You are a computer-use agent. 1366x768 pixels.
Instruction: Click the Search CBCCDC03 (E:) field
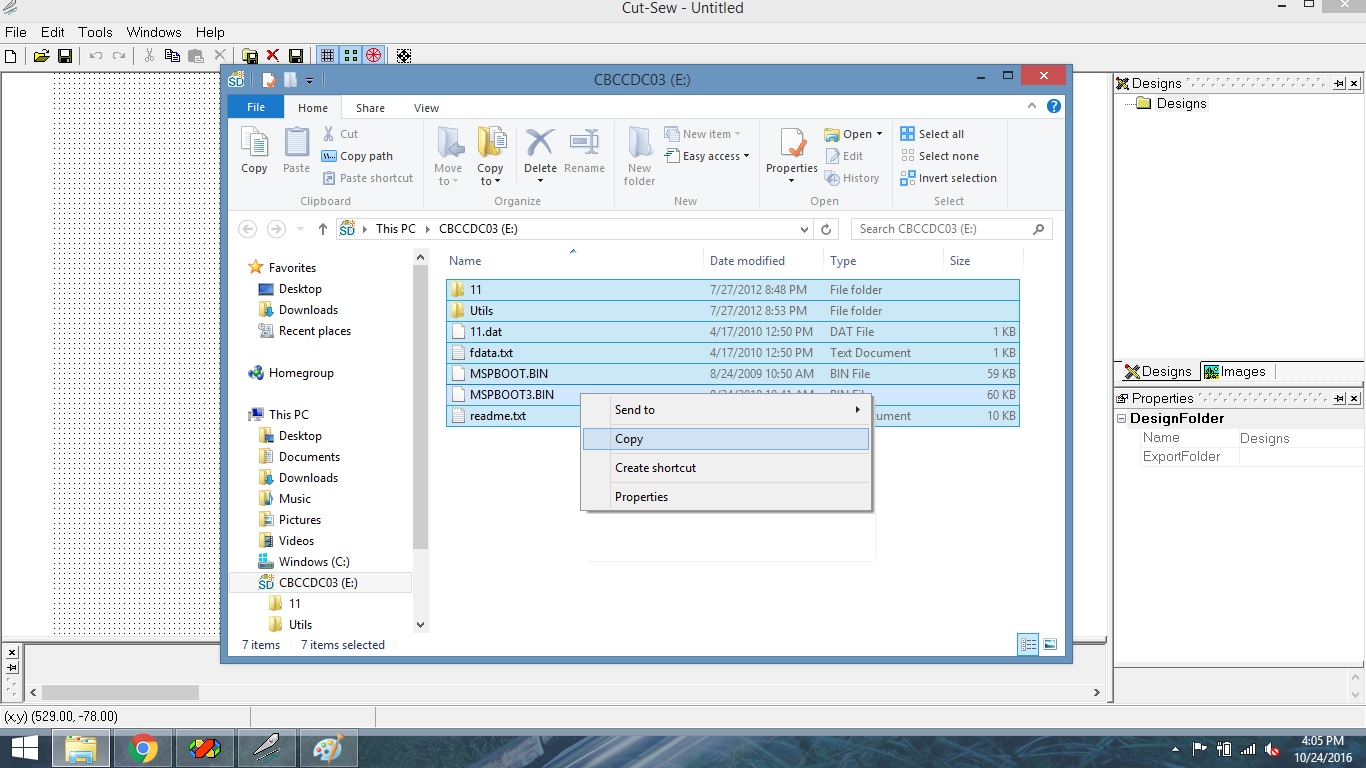[940, 229]
